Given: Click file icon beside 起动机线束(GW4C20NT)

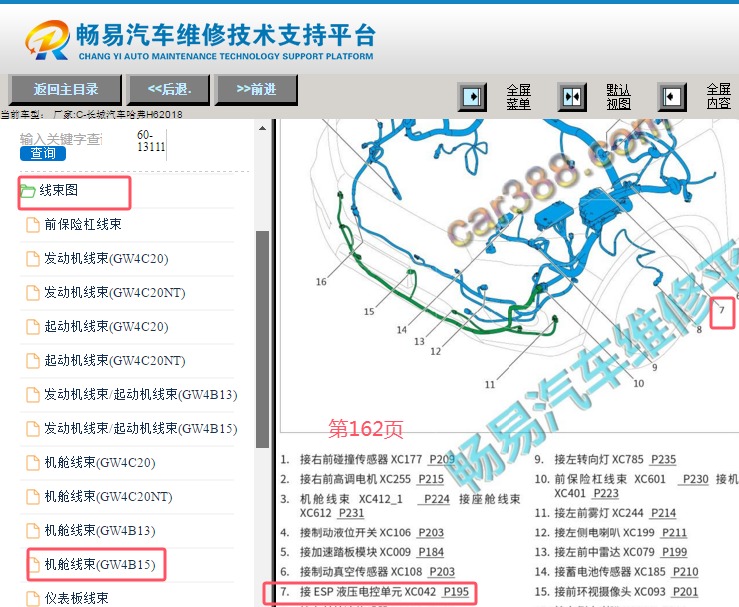Looking at the screenshot, I should [33, 361].
